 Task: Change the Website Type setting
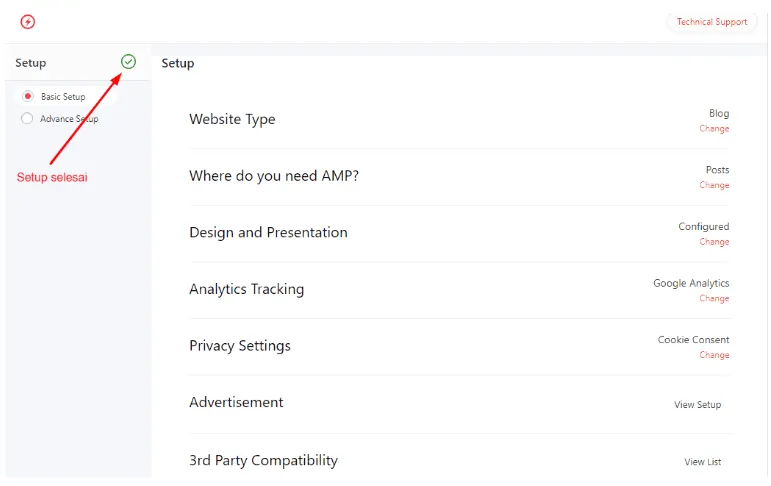point(714,129)
